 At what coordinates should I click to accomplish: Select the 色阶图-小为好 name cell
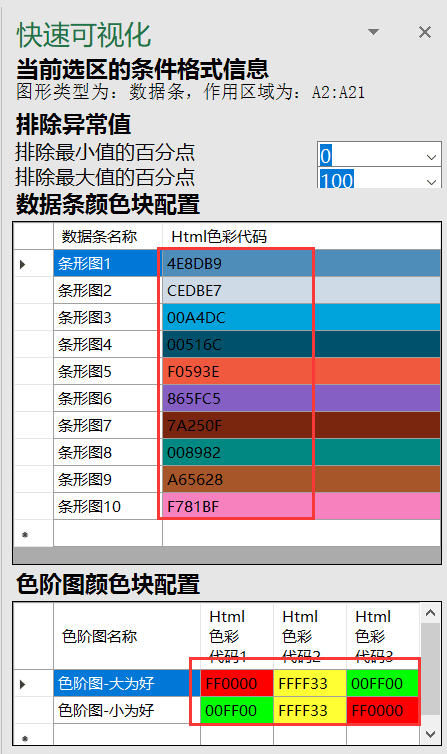pos(127,710)
